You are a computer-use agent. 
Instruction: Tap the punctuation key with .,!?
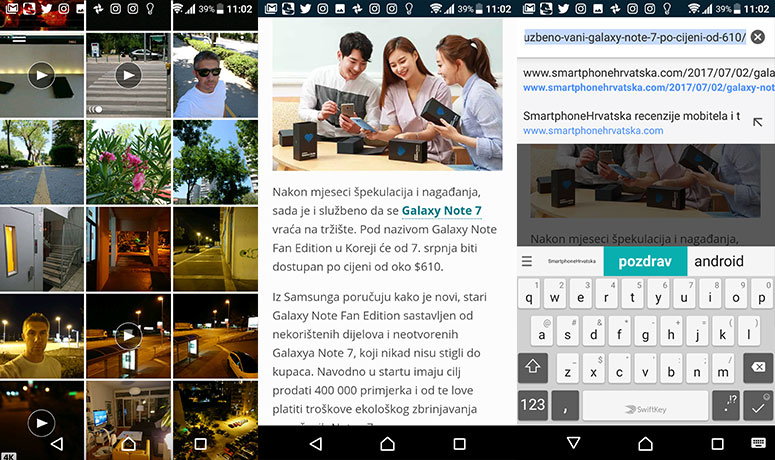point(726,406)
